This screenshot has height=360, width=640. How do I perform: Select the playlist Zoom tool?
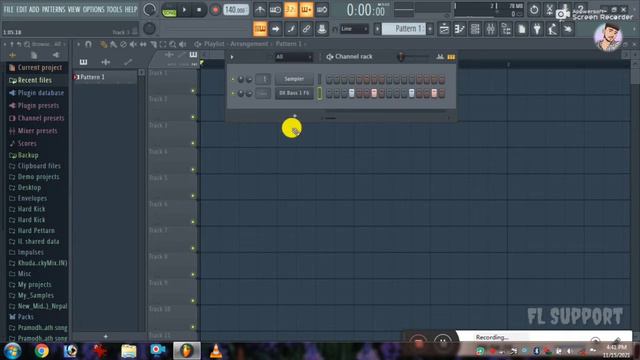coord(173,44)
